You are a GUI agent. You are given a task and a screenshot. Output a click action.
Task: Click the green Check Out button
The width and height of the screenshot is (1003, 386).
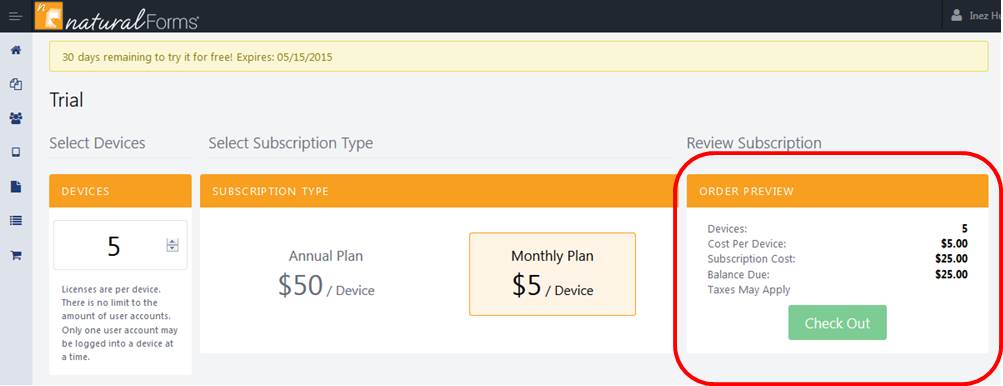(x=837, y=323)
